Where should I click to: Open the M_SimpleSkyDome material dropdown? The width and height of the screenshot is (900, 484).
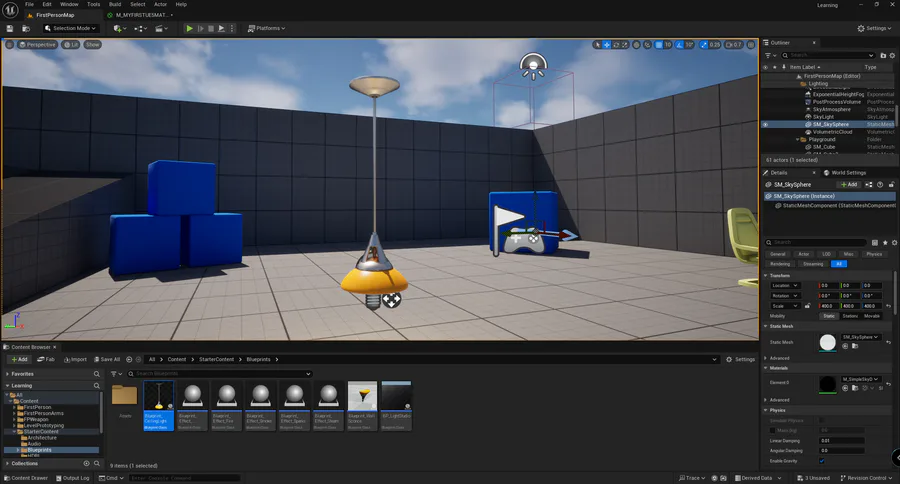click(860, 379)
